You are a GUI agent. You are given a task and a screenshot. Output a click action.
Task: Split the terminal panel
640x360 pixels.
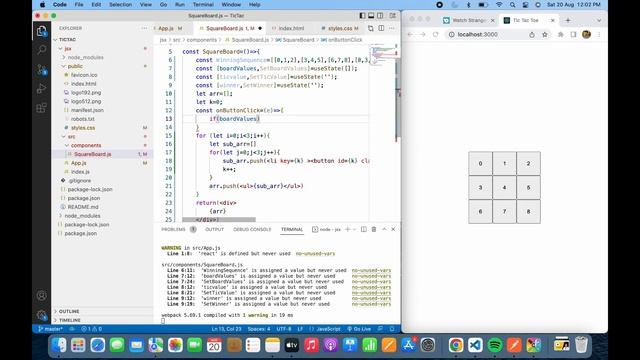point(364,229)
